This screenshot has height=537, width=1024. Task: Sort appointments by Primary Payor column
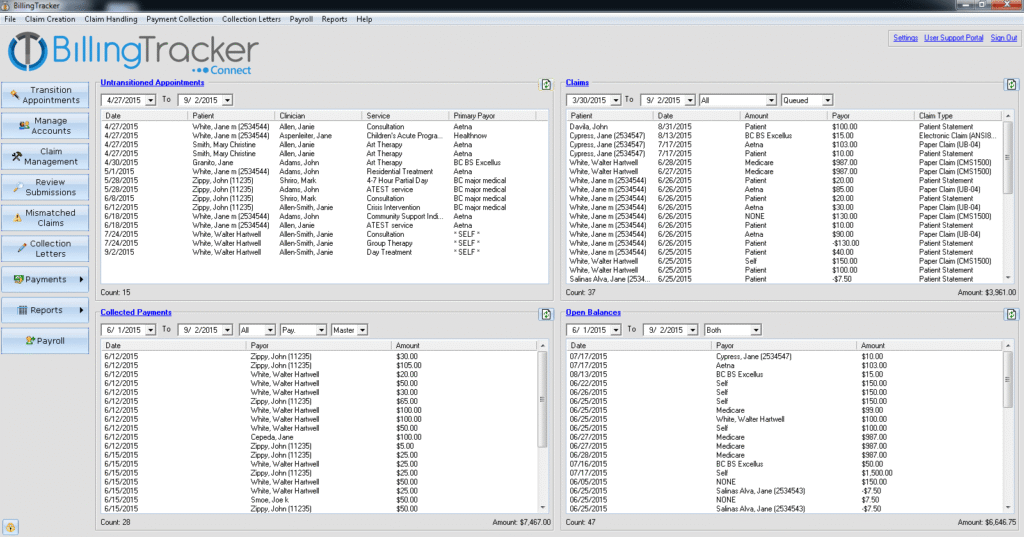pos(492,116)
